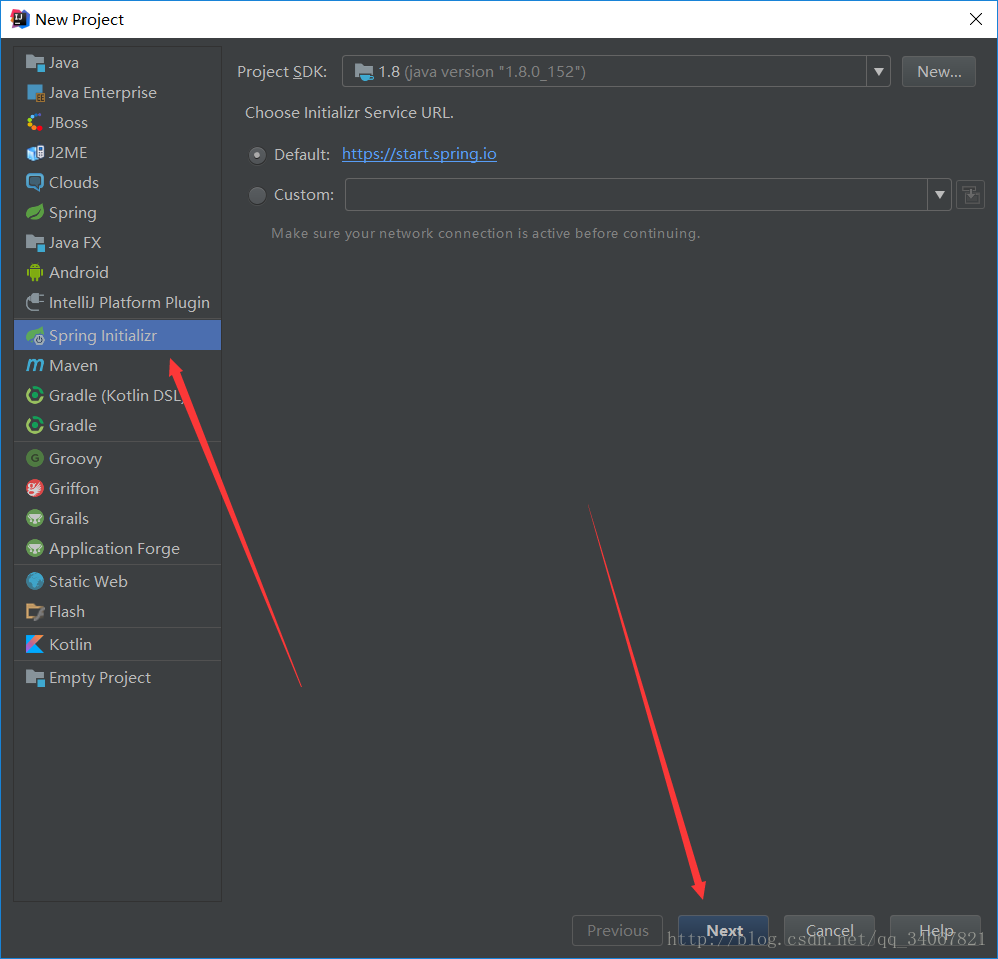Click the Maven m icon
Viewport: 998px width, 959px height.
(35, 365)
